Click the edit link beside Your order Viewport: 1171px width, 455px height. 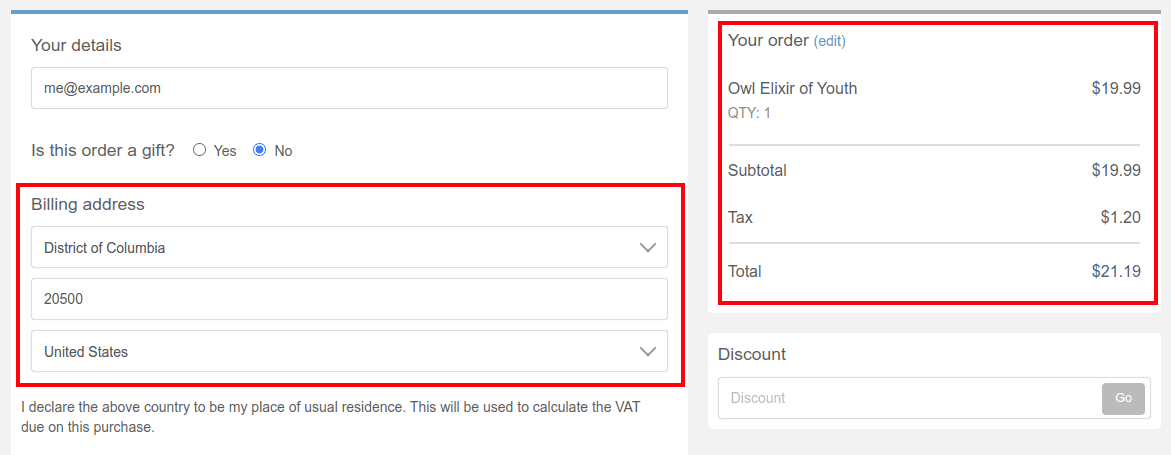[829, 41]
